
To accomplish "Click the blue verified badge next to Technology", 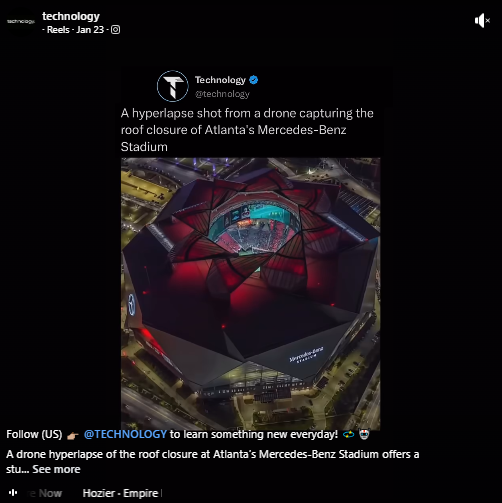I will (x=254, y=80).
